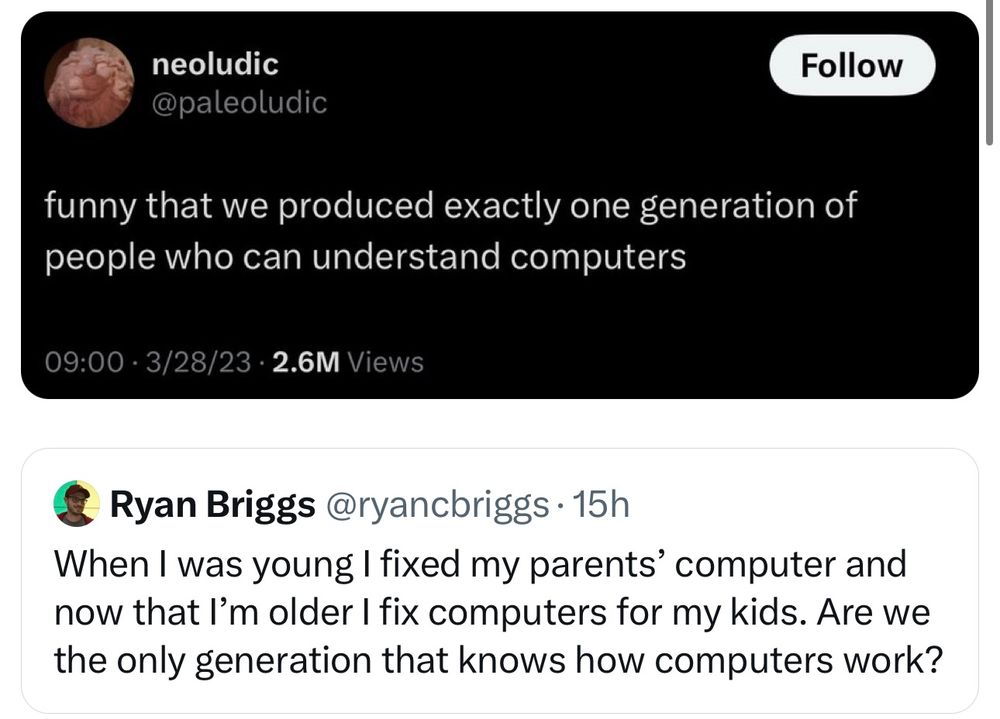Click 'Are we' in Ryan Briggs' tweet

pos(876,612)
